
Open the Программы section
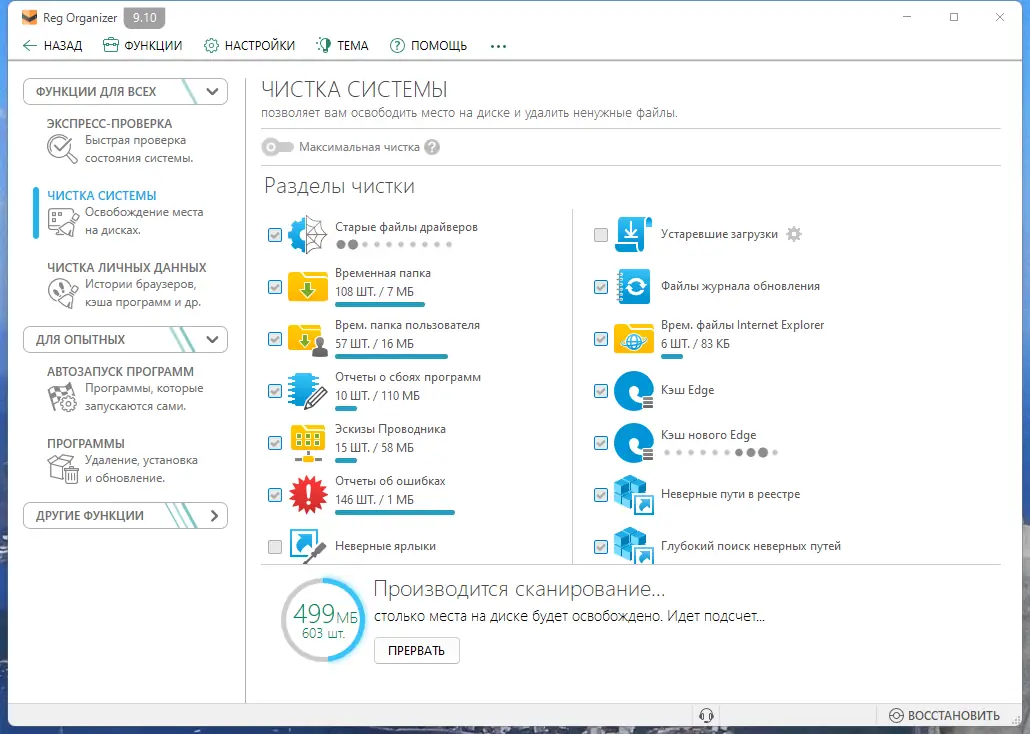(x=123, y=460)
